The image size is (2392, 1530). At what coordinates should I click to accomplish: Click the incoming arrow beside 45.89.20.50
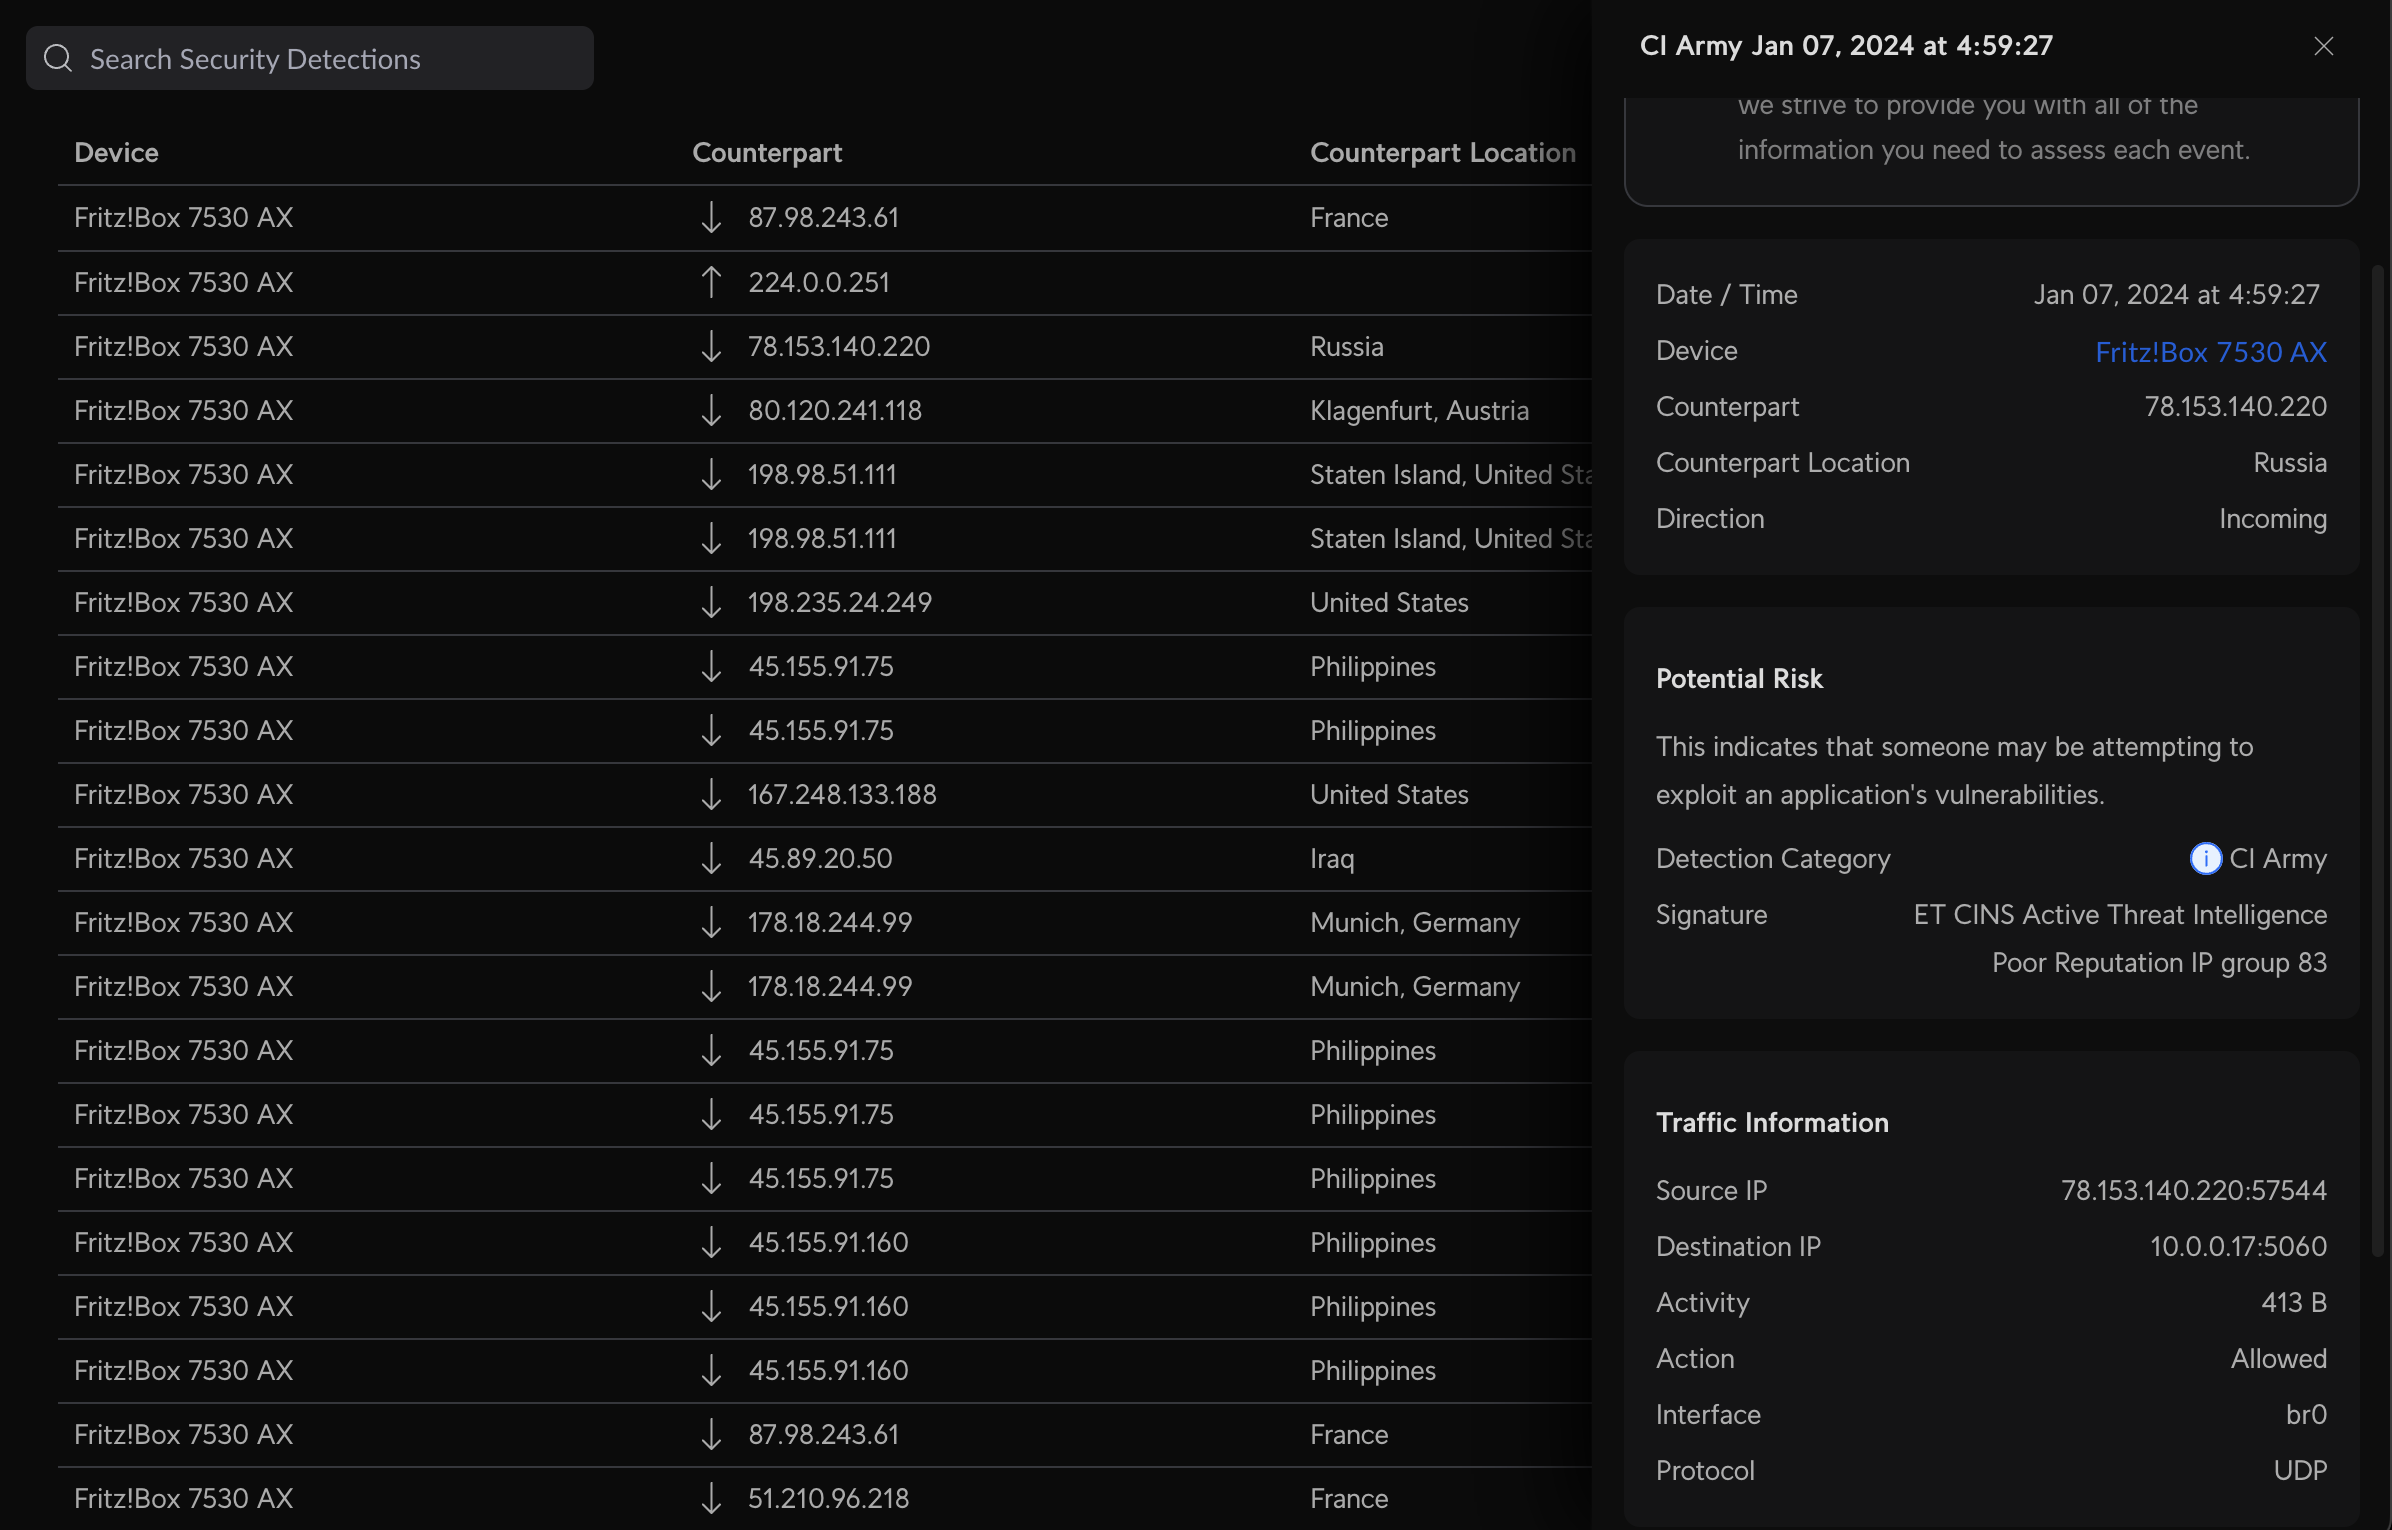coord(710,858)
